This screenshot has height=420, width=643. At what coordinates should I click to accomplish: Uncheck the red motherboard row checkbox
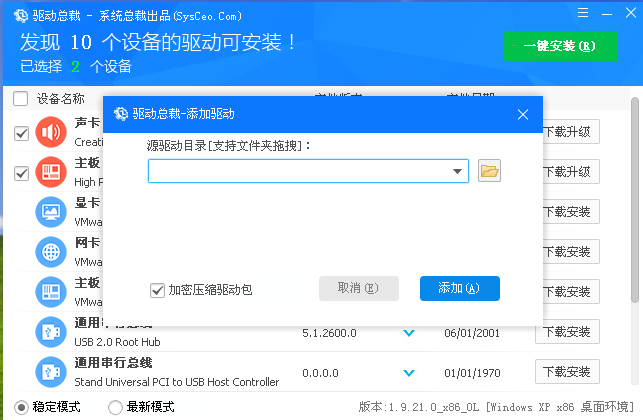coord(21,173)
